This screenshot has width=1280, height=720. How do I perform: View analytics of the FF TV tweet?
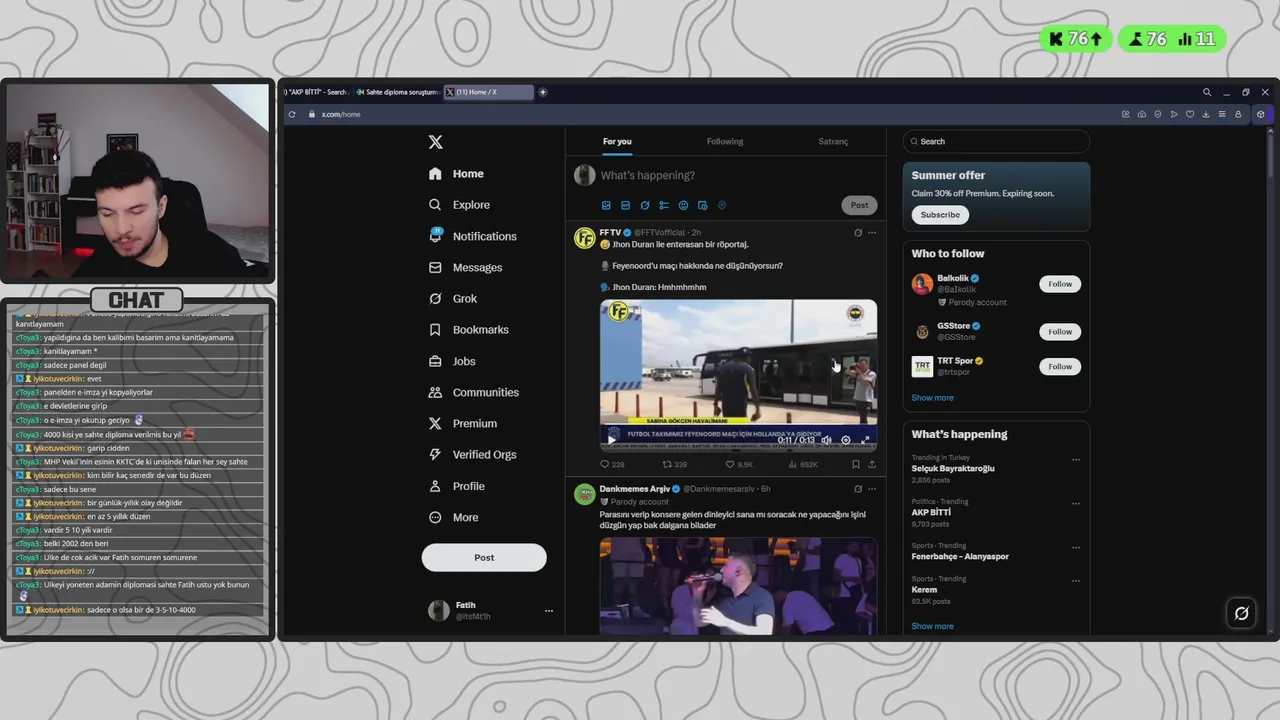click(803, 464)
